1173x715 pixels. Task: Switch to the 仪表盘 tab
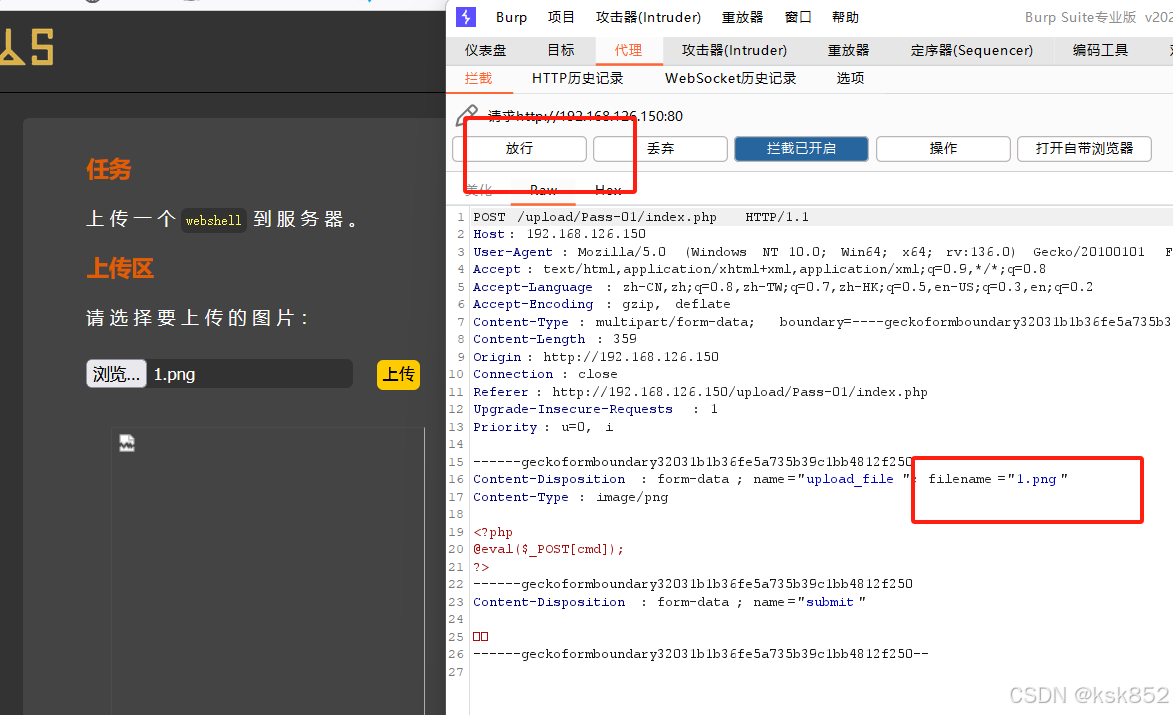[x=486, y=50]
